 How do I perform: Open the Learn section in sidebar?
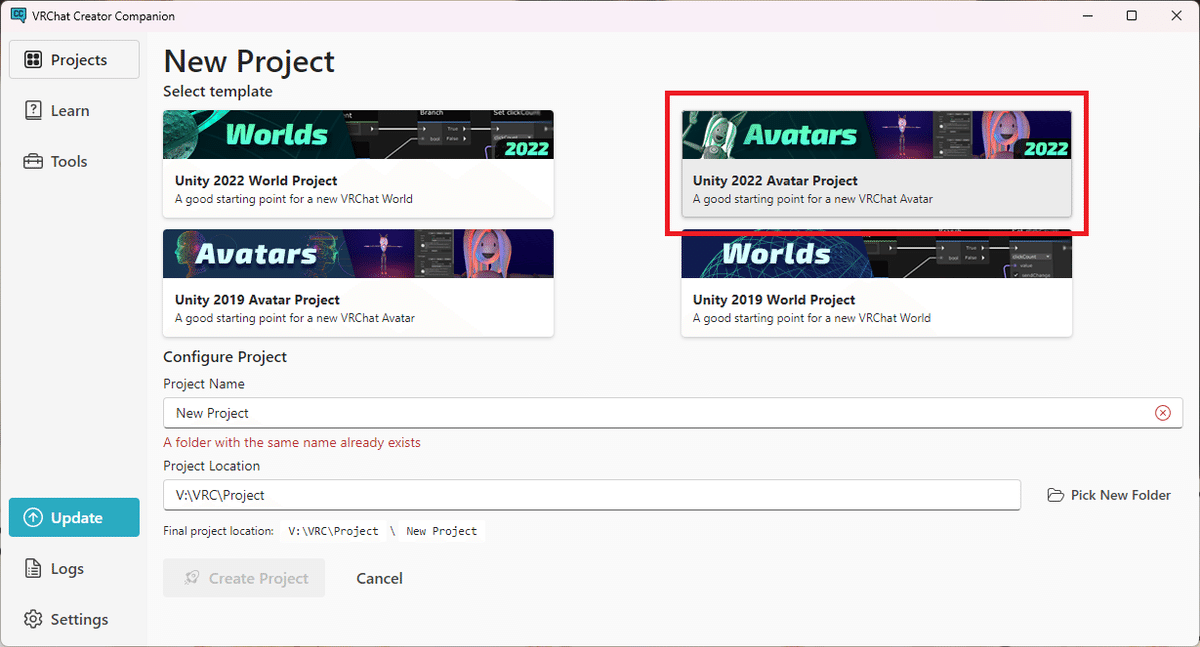74,111
